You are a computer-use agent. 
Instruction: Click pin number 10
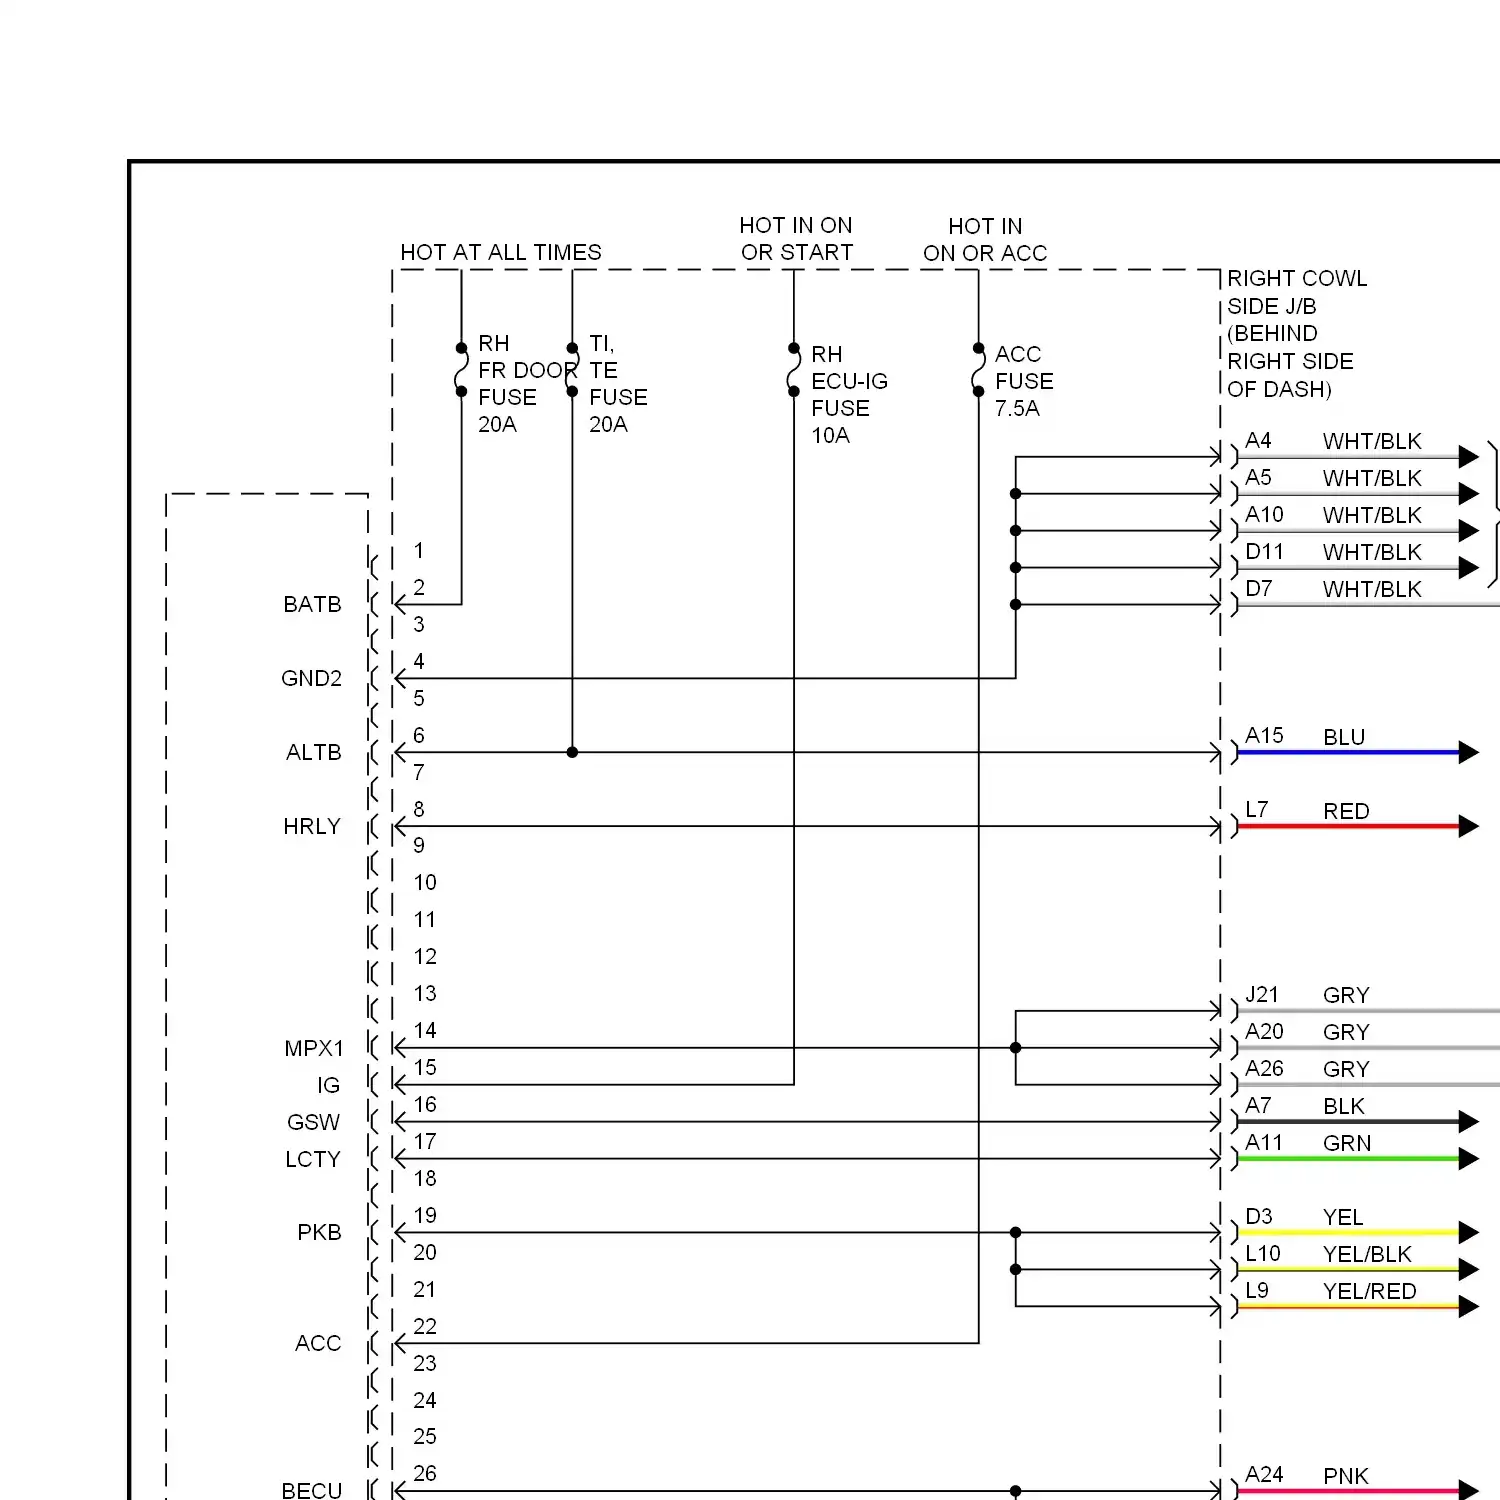click(425, 882)
